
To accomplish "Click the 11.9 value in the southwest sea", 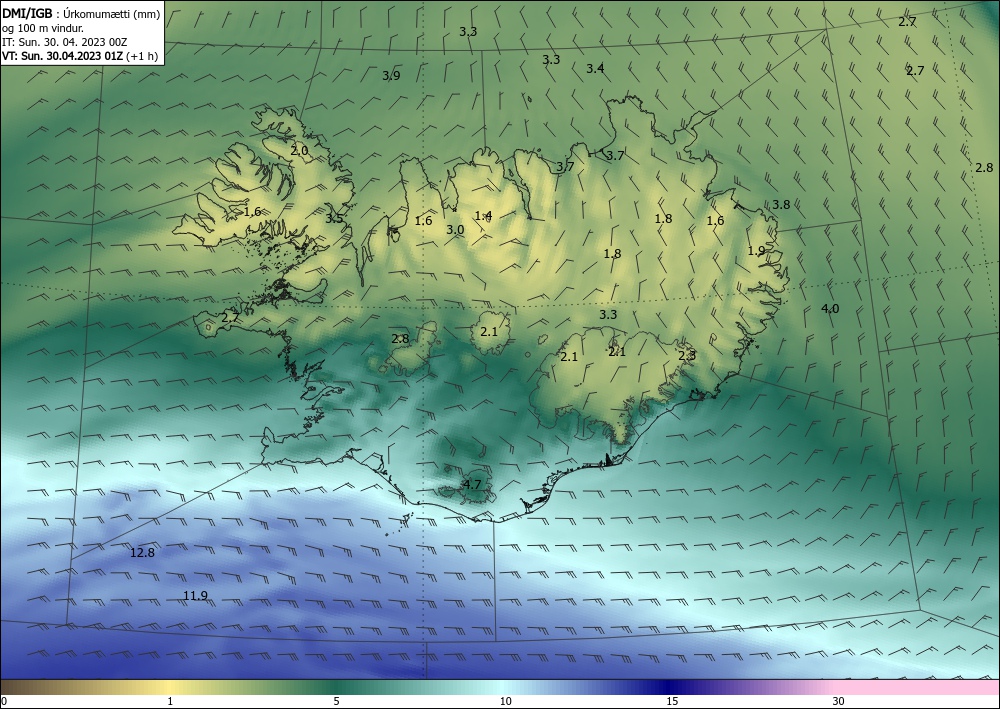I will [x=195, y=596].
